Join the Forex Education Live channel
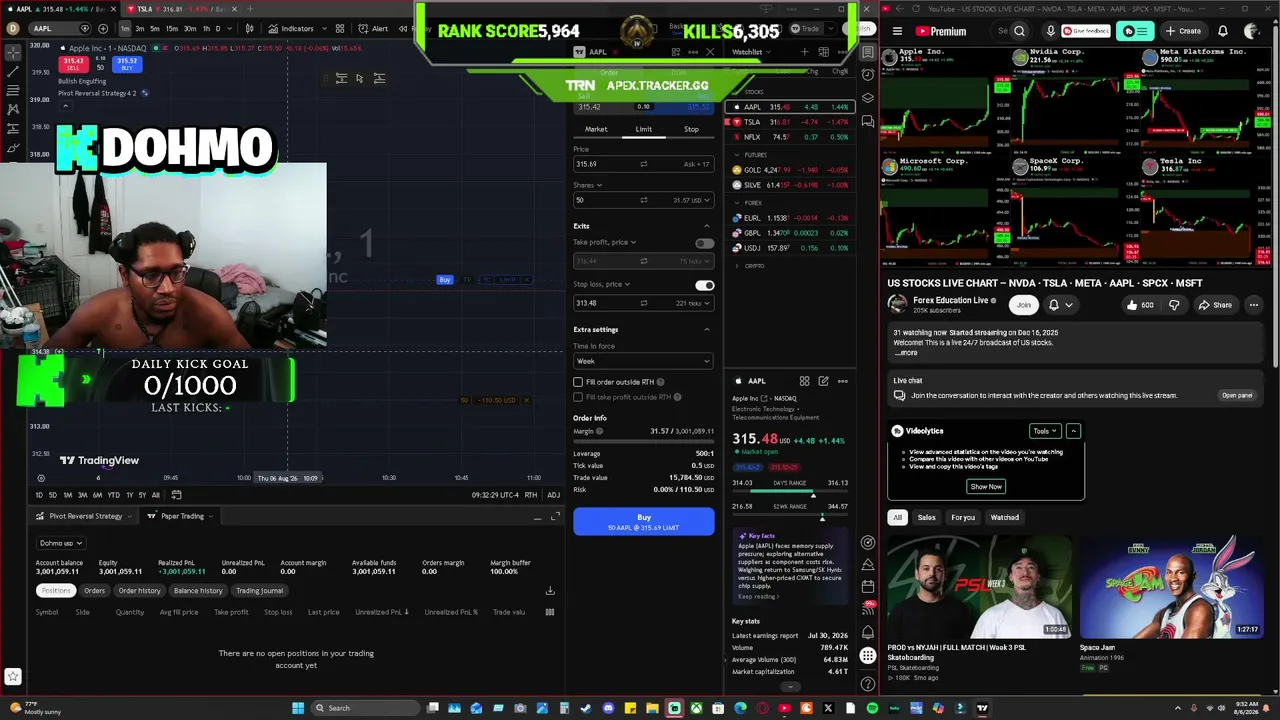Screen dimensions: 1280x720 [1022, 305]
